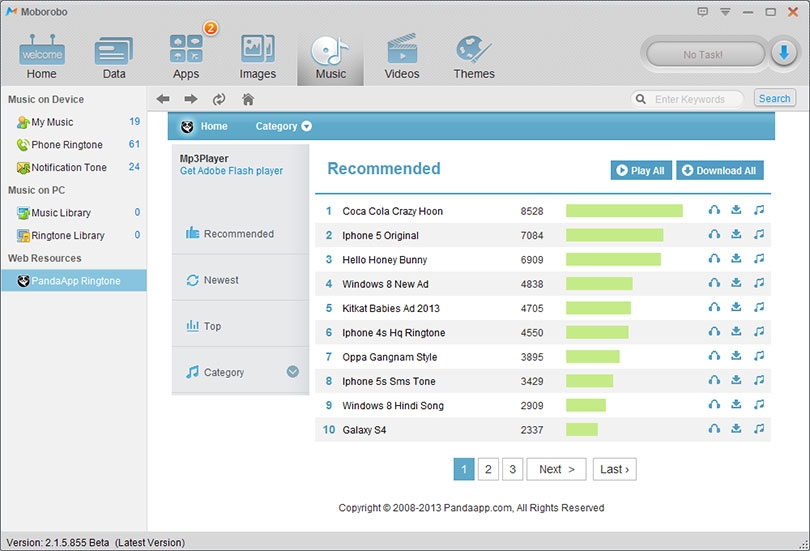Open feedback chat icon in title bar
This screenshot has height=551, width=810.
click(703, 11)
